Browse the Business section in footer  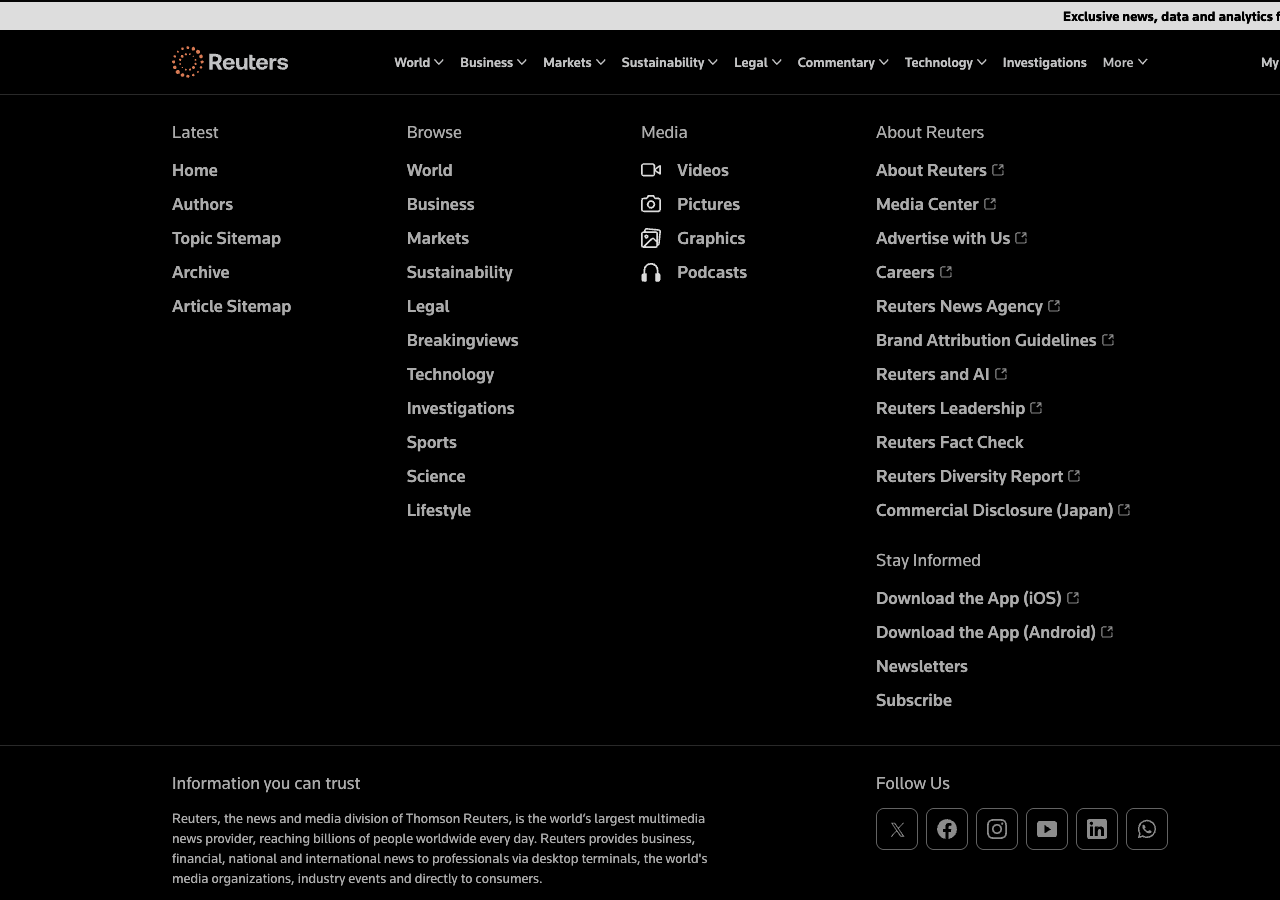440,204
